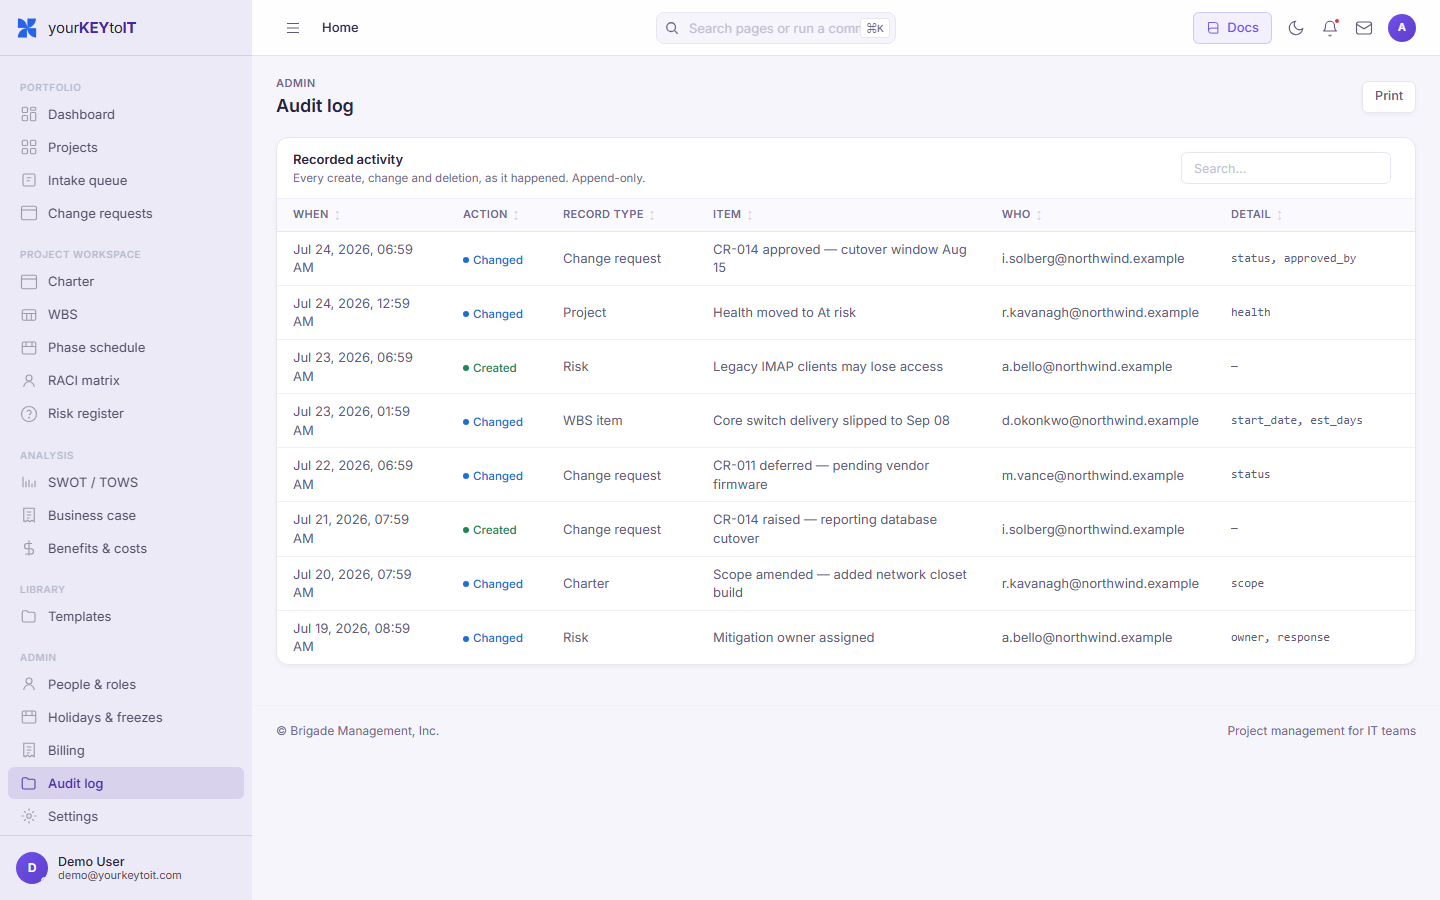Click the Risk register question icon
This screenshot has height=900, width=1440.
coord(29,413)
